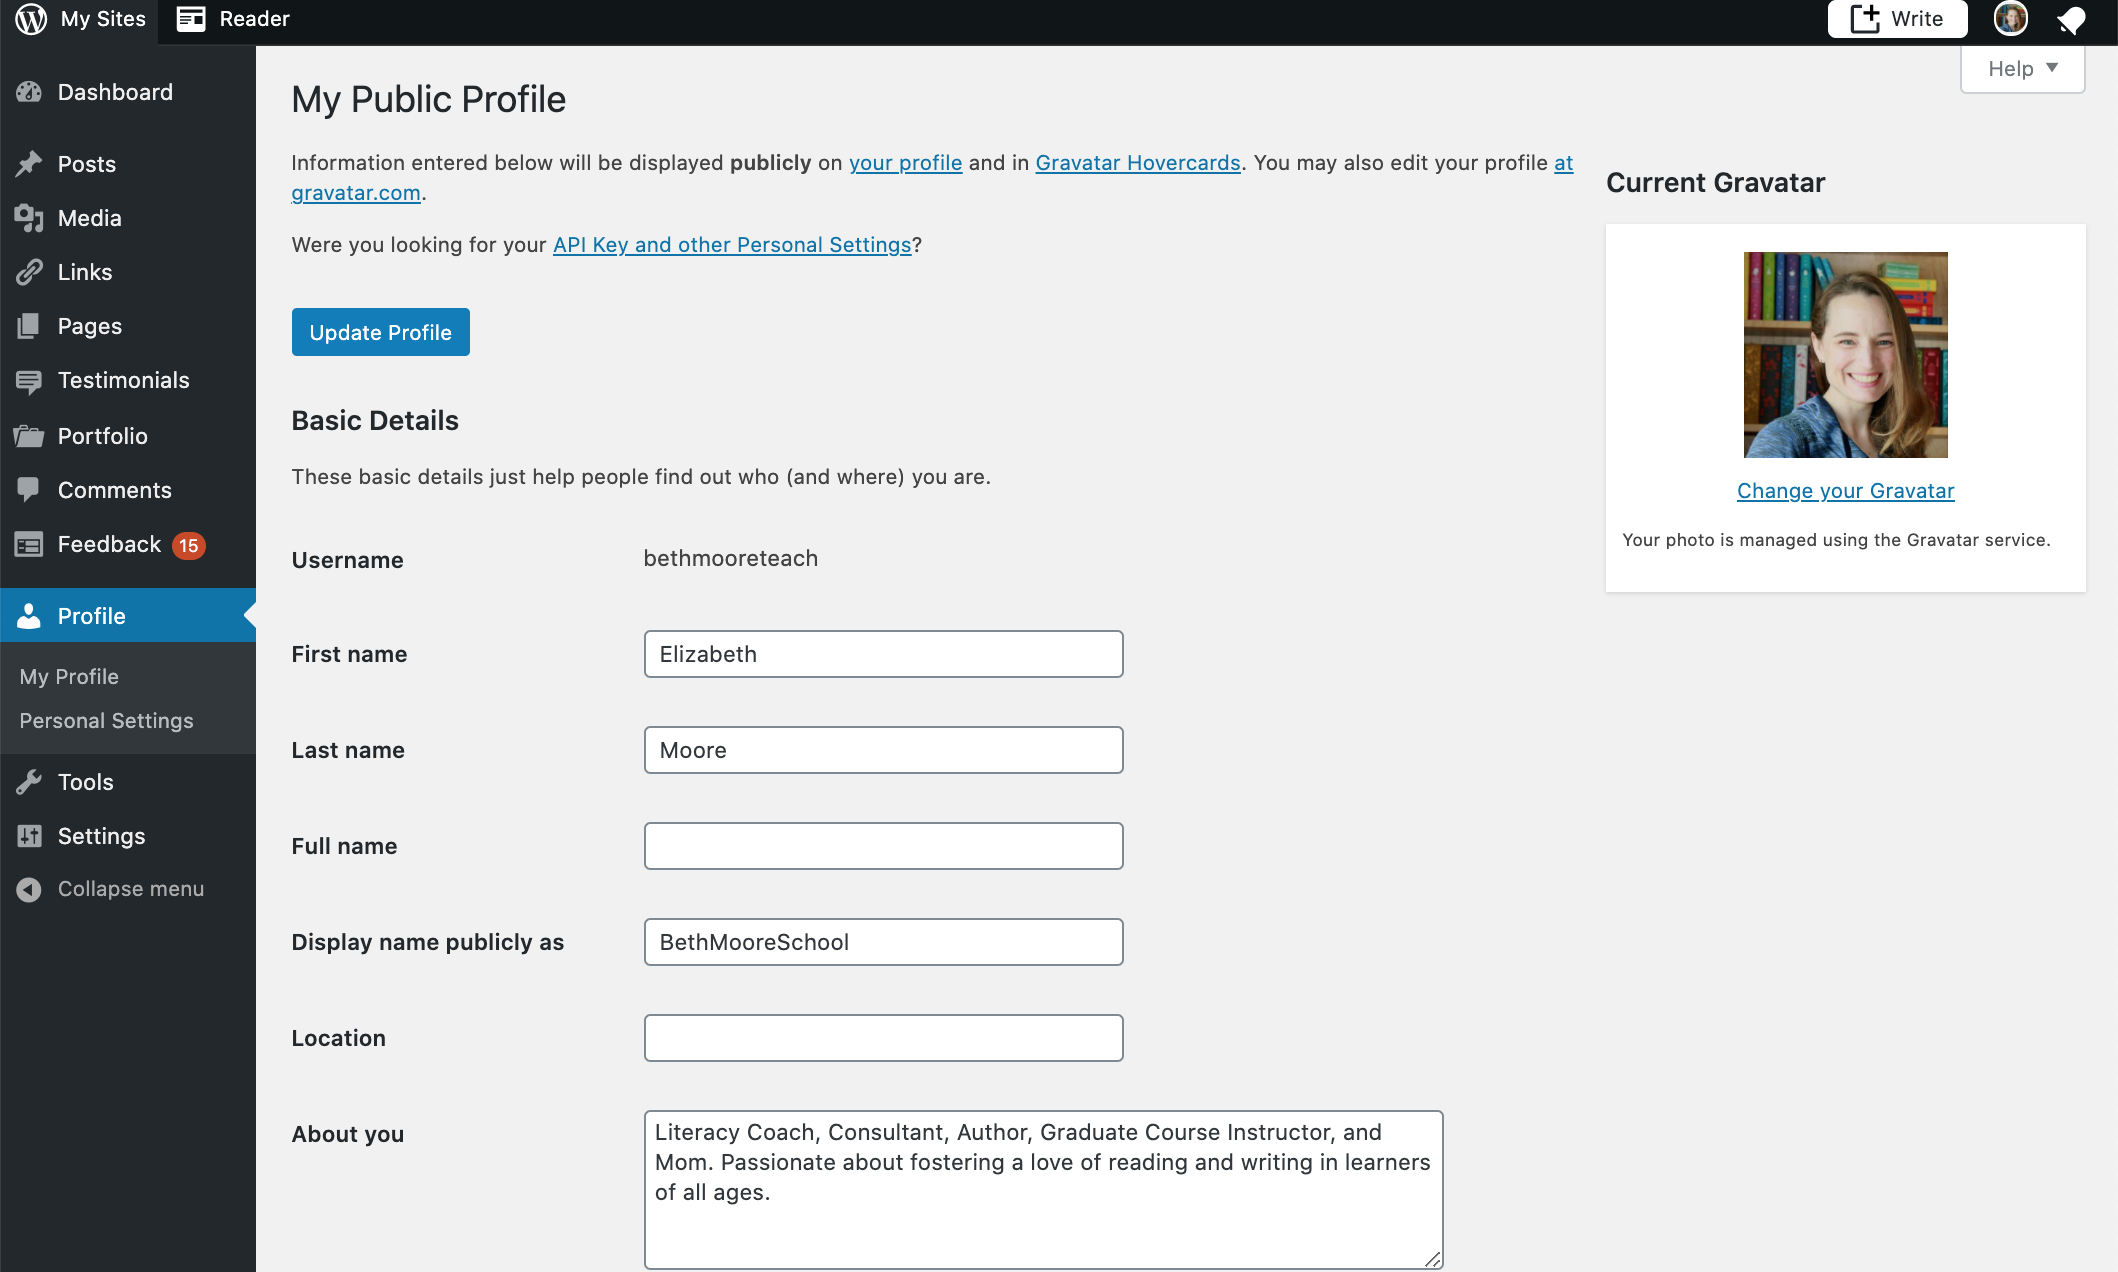Viewport: 2118px width, 1272px height.
Task: Focus the Full name input field
Action: [x=883, y=846]
